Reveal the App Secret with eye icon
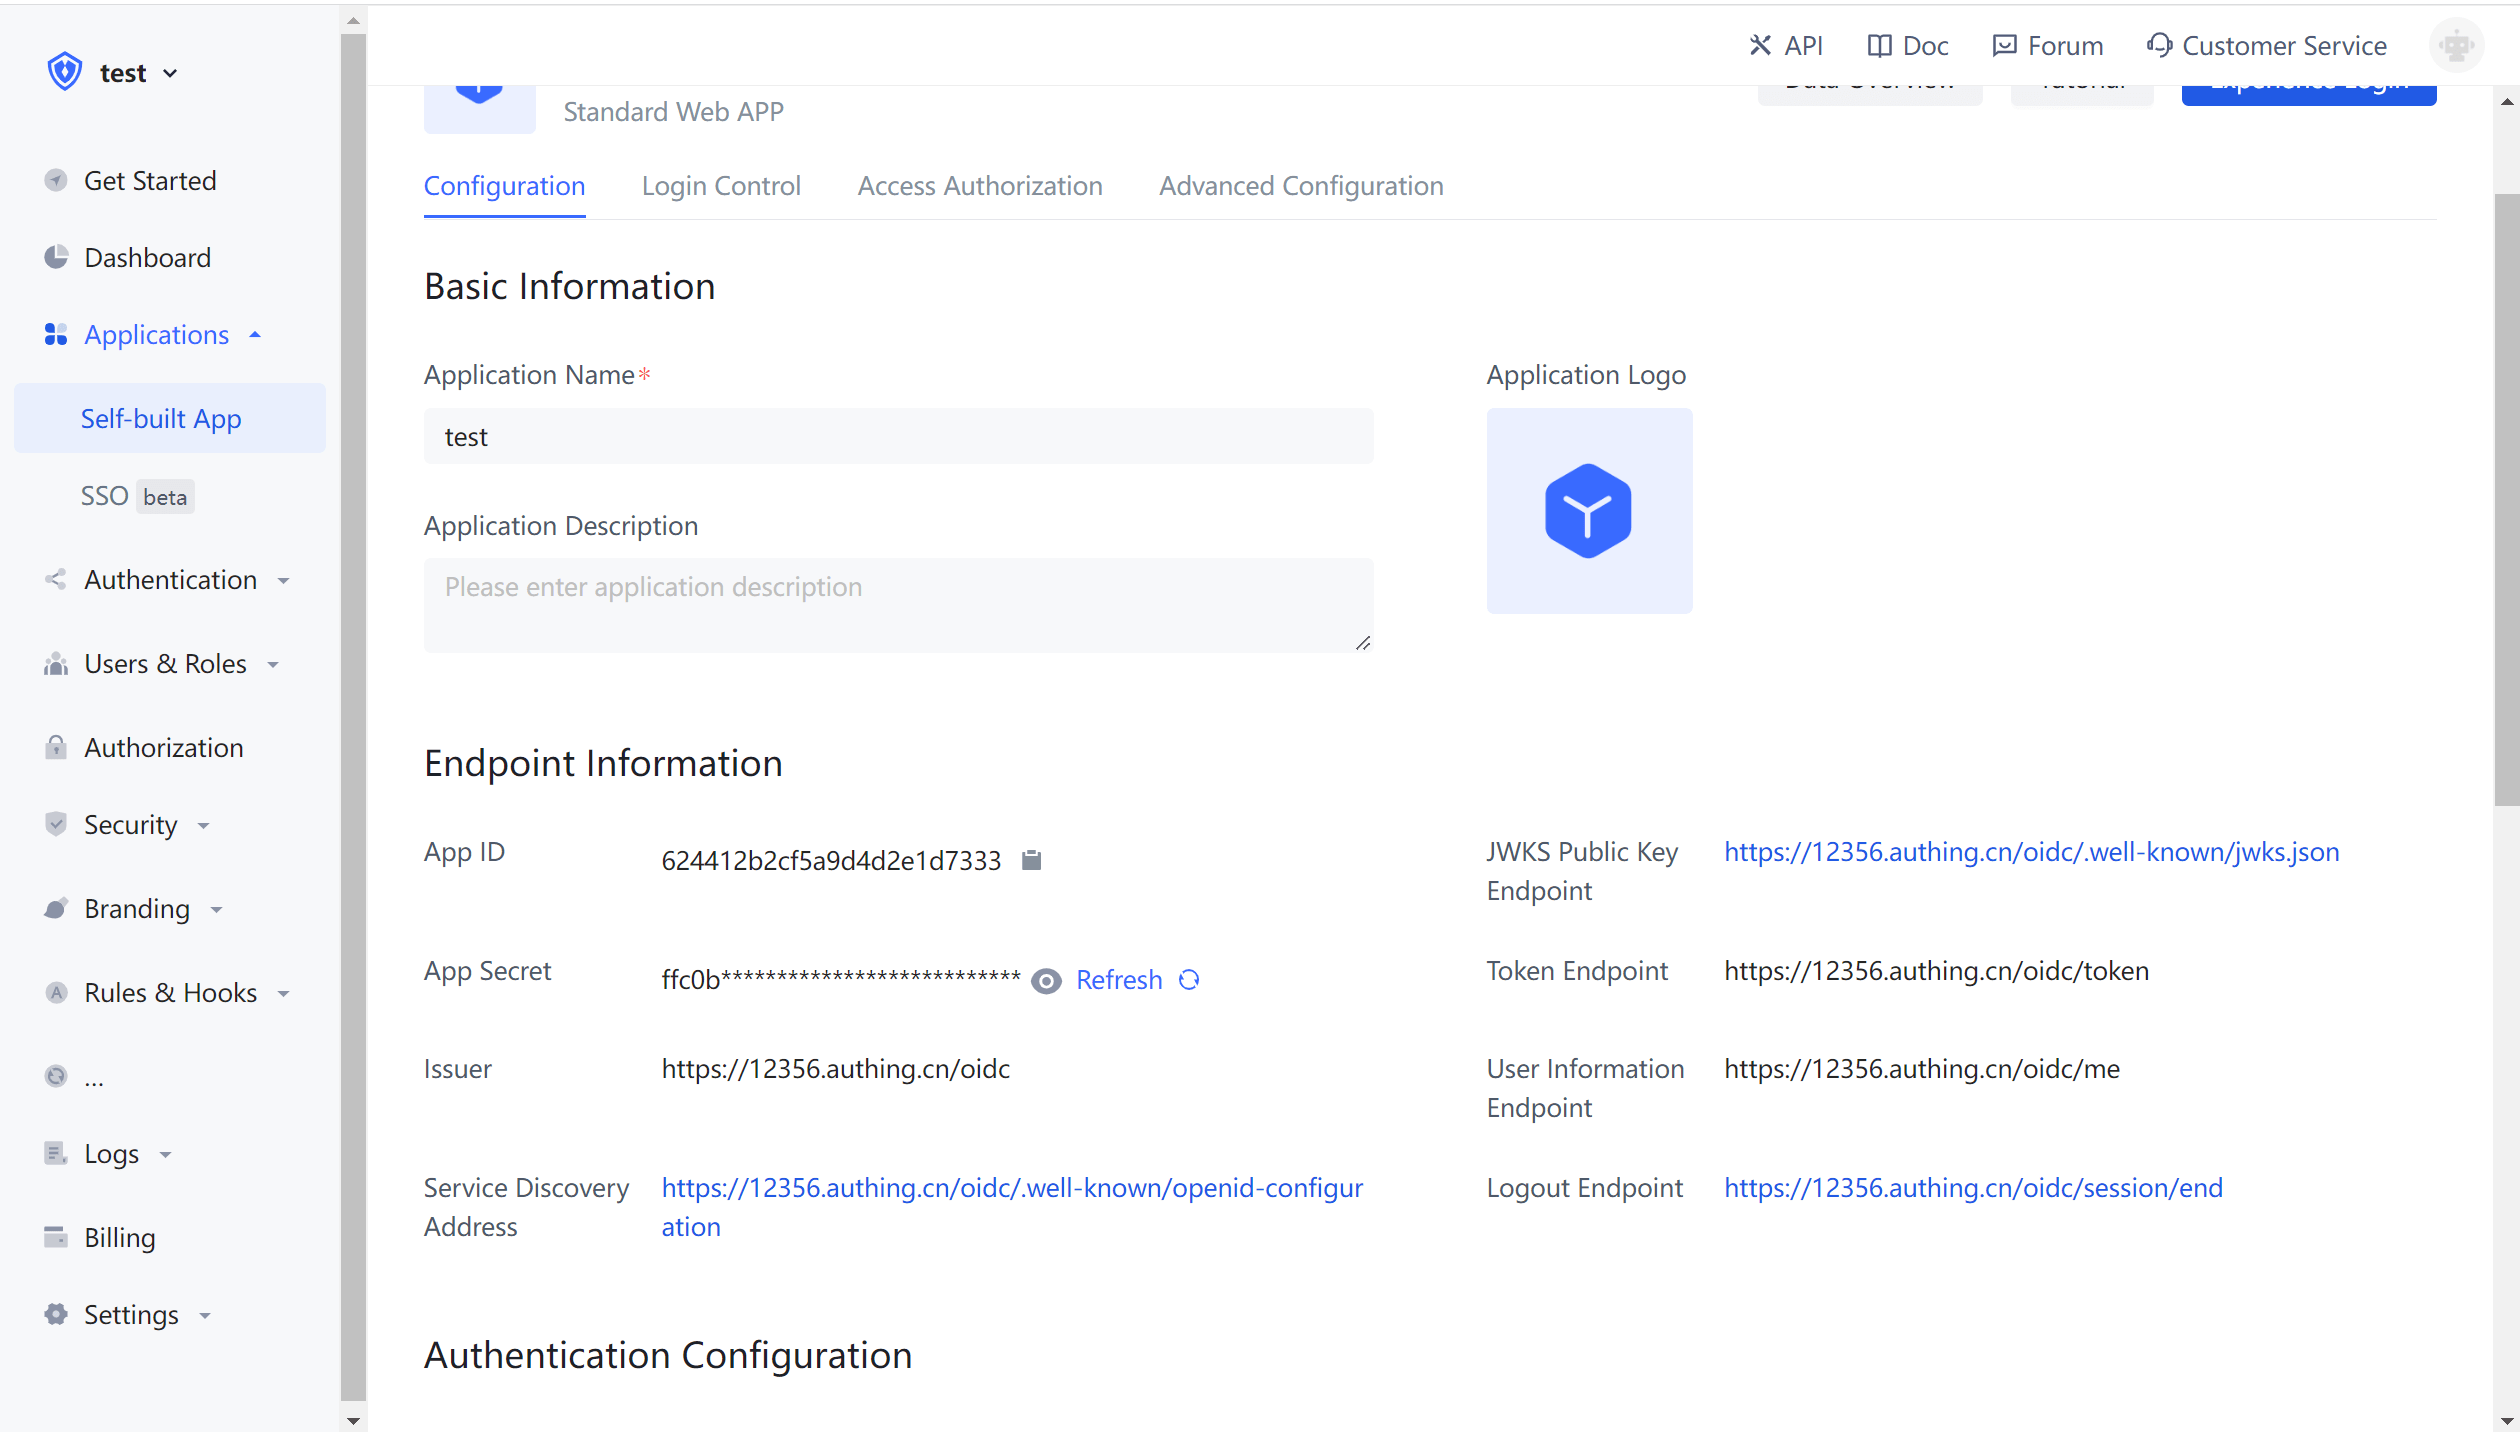Image resolution: width=2520 pixels, height=1432 pixels. coord(1046,981)
